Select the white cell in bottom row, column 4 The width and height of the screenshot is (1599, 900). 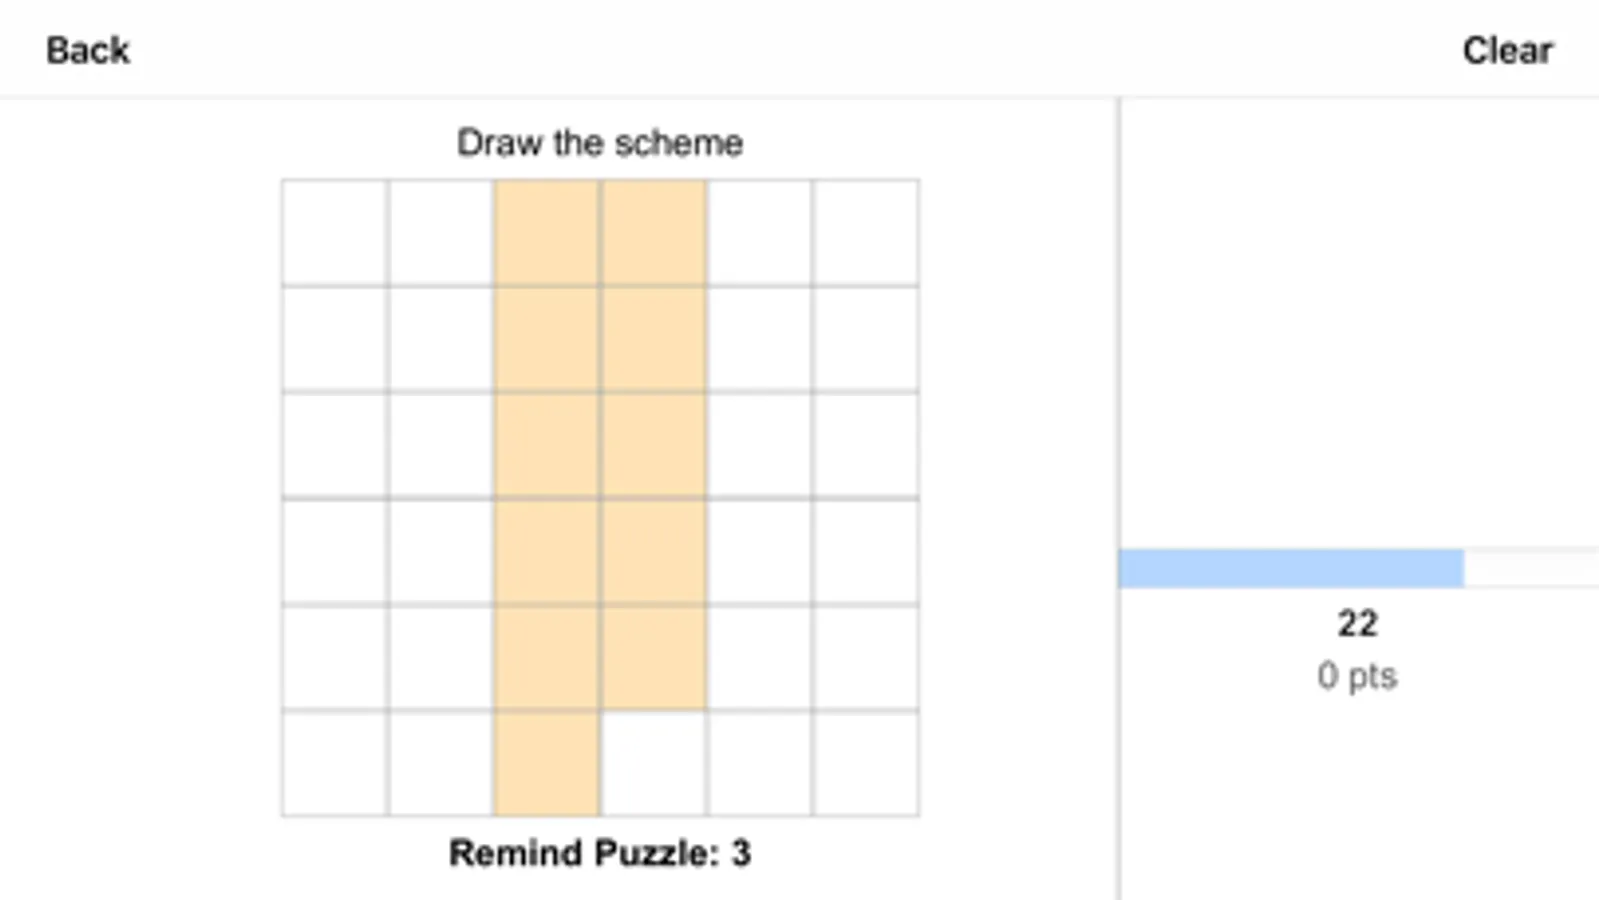point(653,763)
